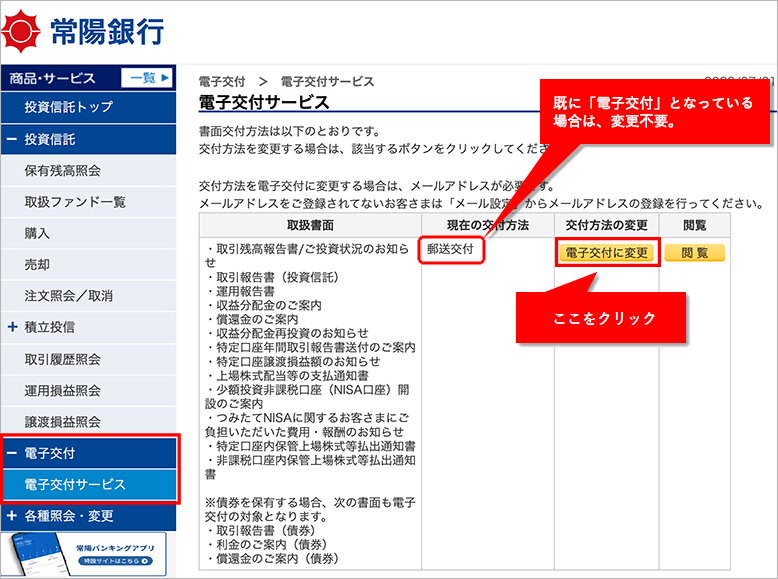Click the 郵送交付 status cell
The image size is (778, 579).
(451, 249)
